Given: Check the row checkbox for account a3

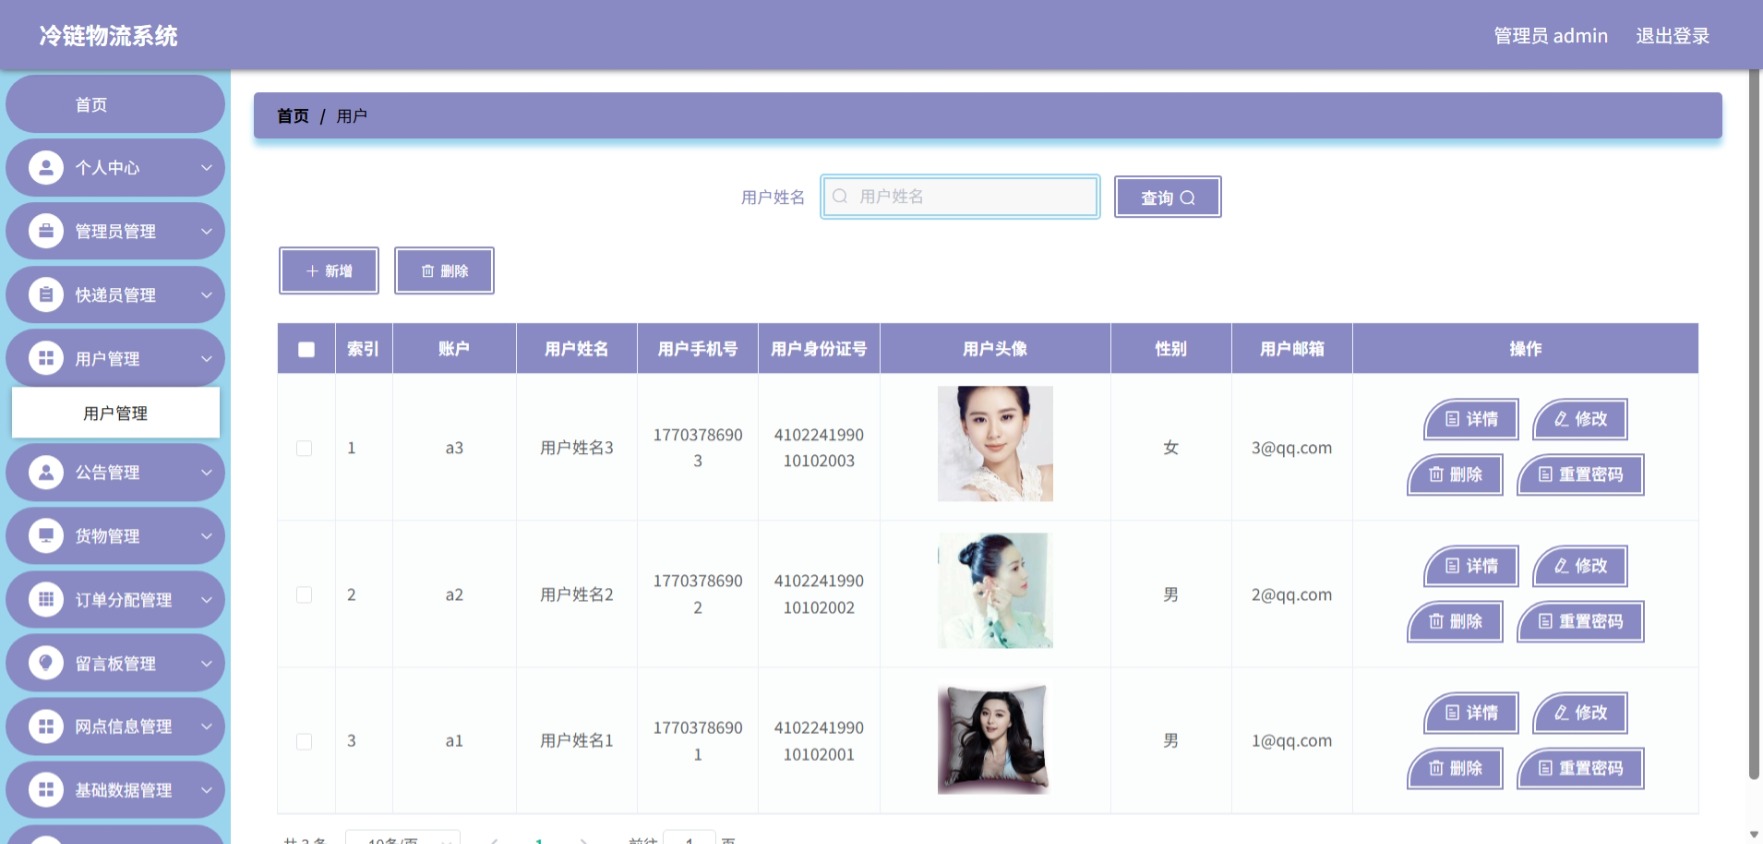Looking at the screenshot, I should click(x=304, y=448).
